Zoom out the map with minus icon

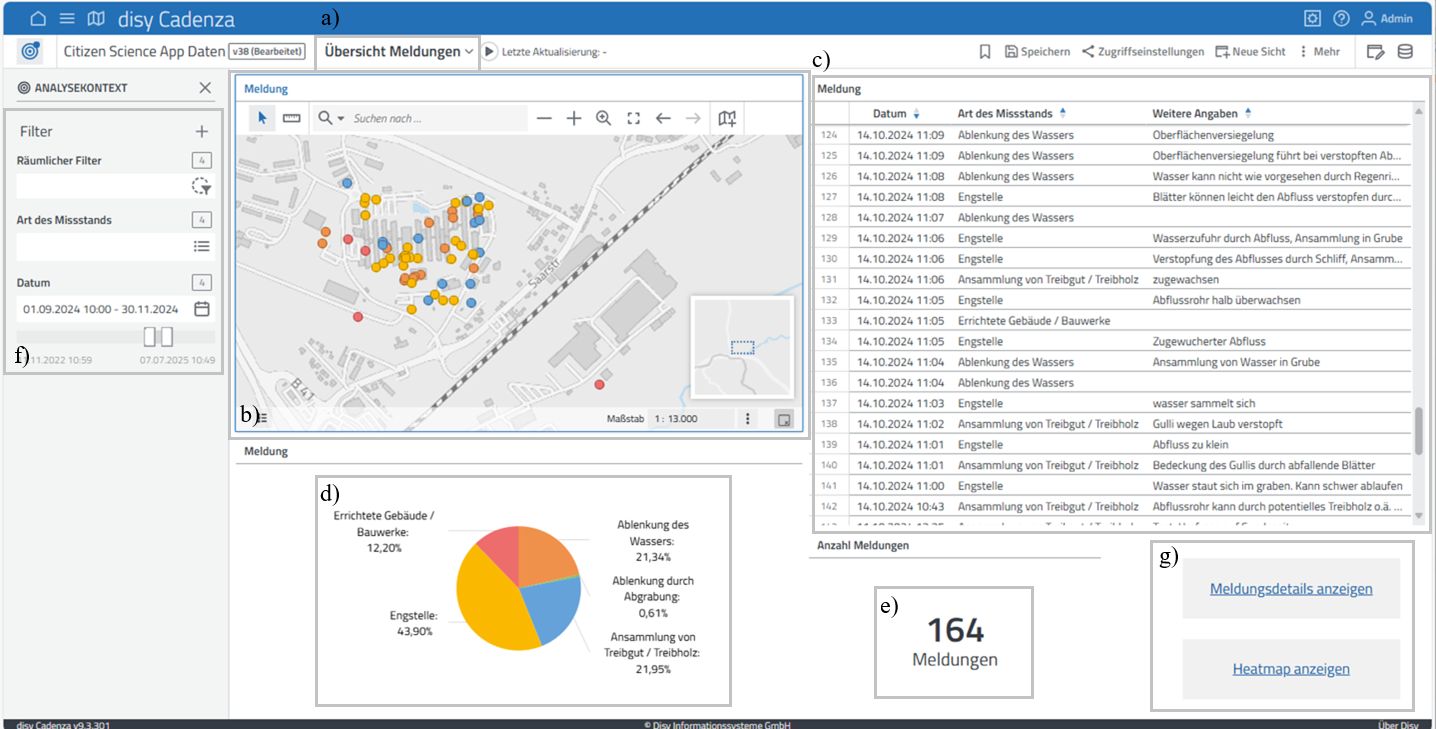click(544, 118)
